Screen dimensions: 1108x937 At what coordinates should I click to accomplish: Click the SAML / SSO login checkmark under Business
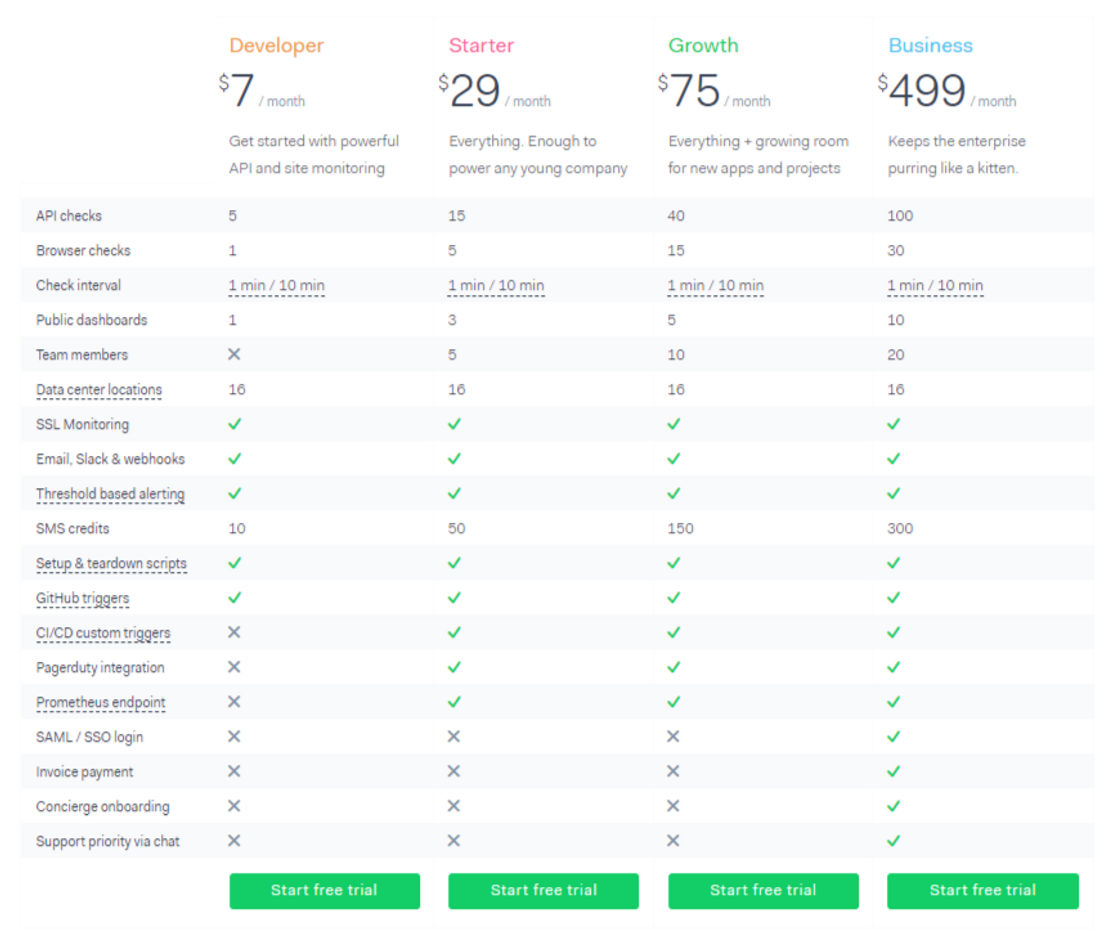click(894, 736)
